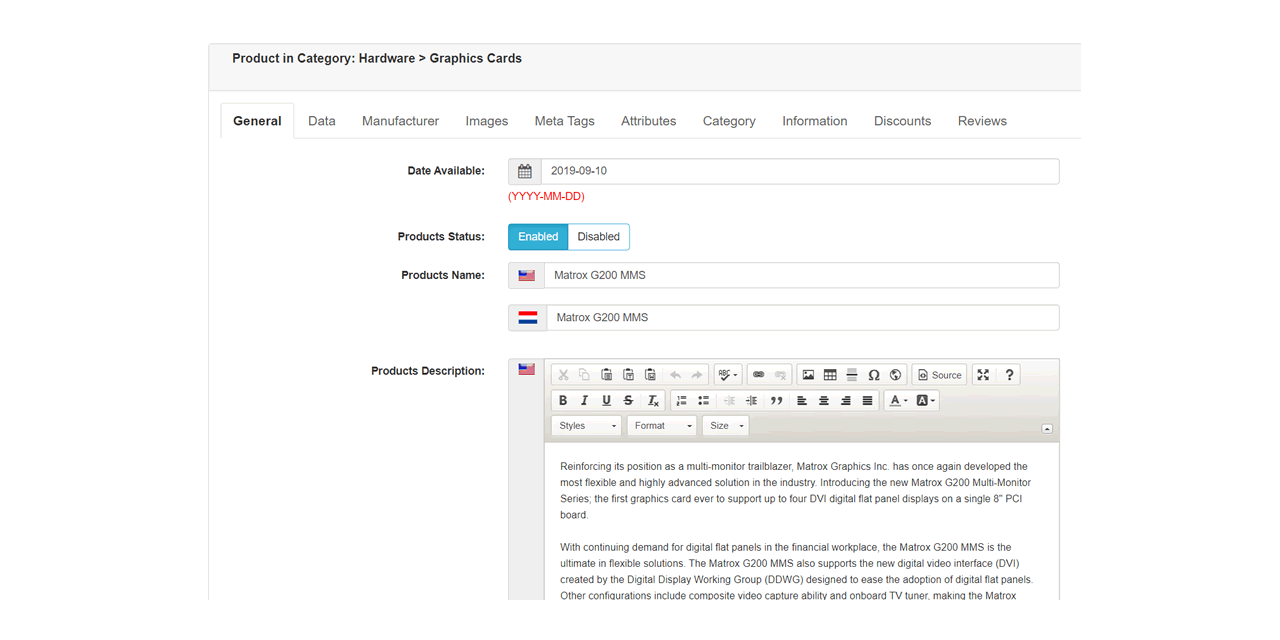Insert a table into the description
This screenshot has width=1280, height=640.
tap(830, 375)
